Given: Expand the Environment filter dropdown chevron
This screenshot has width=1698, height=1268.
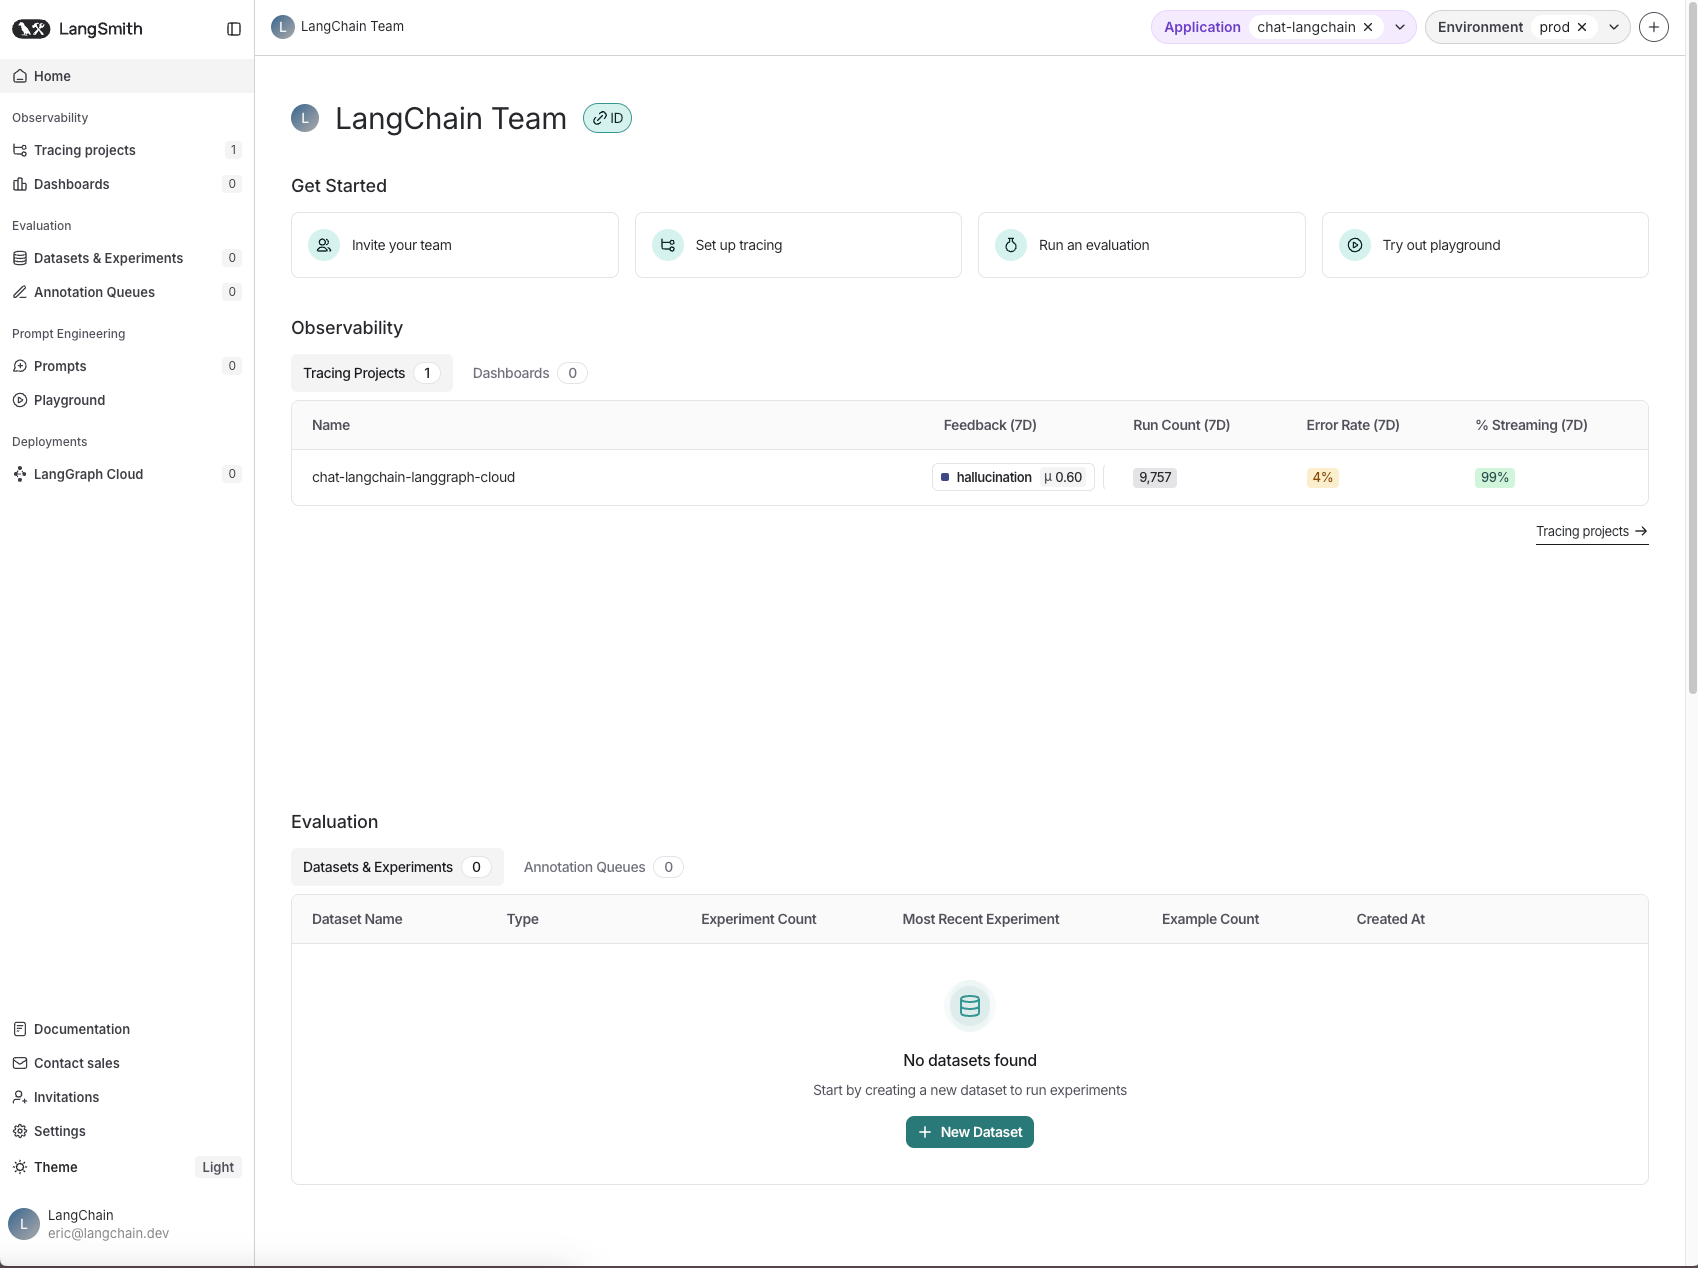Looking at the screenshot, I should click(x=1614, y=27).
